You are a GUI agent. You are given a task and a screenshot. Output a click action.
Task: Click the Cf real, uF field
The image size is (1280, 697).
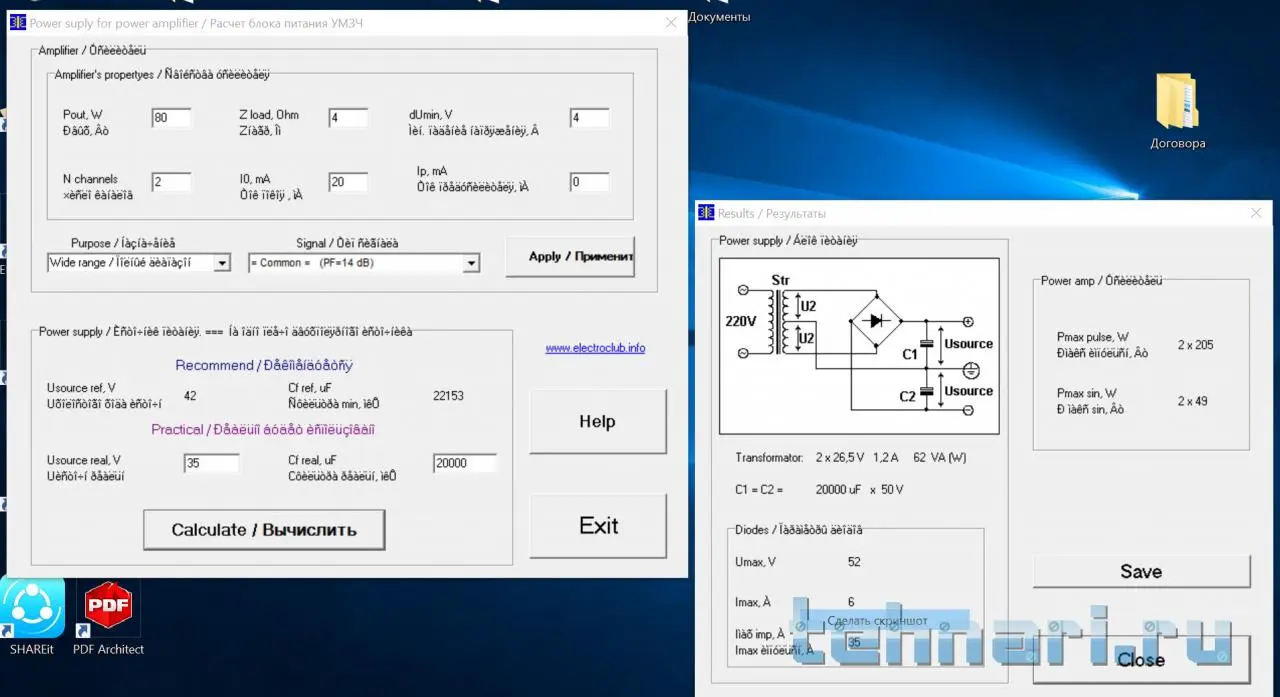pyautogui.click(x=464, y=463)
